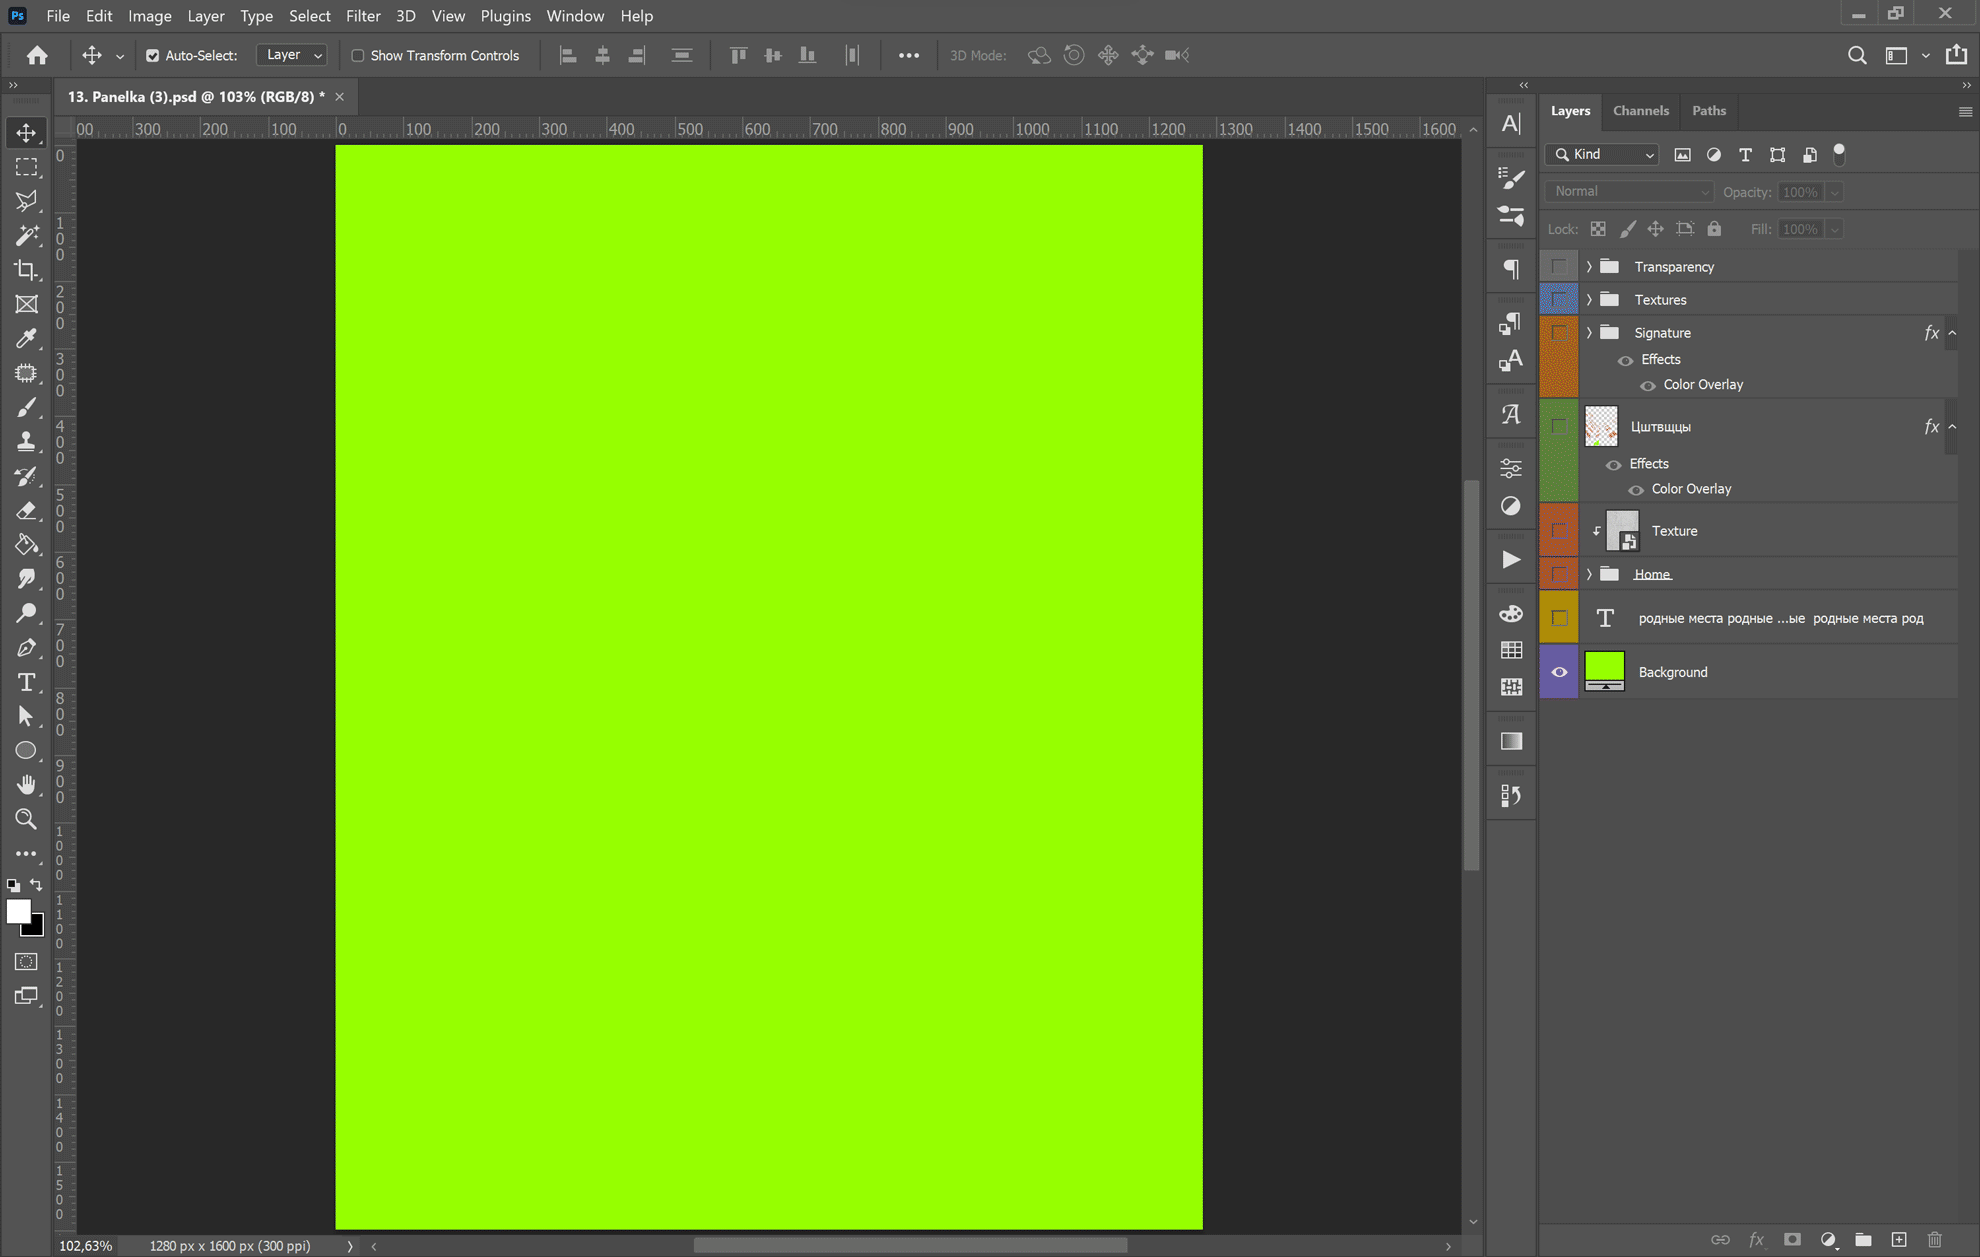1980x1257 pixels.
Task: Click the foreground color swatch
Action: pyautogui.click(x=17, y=910)
